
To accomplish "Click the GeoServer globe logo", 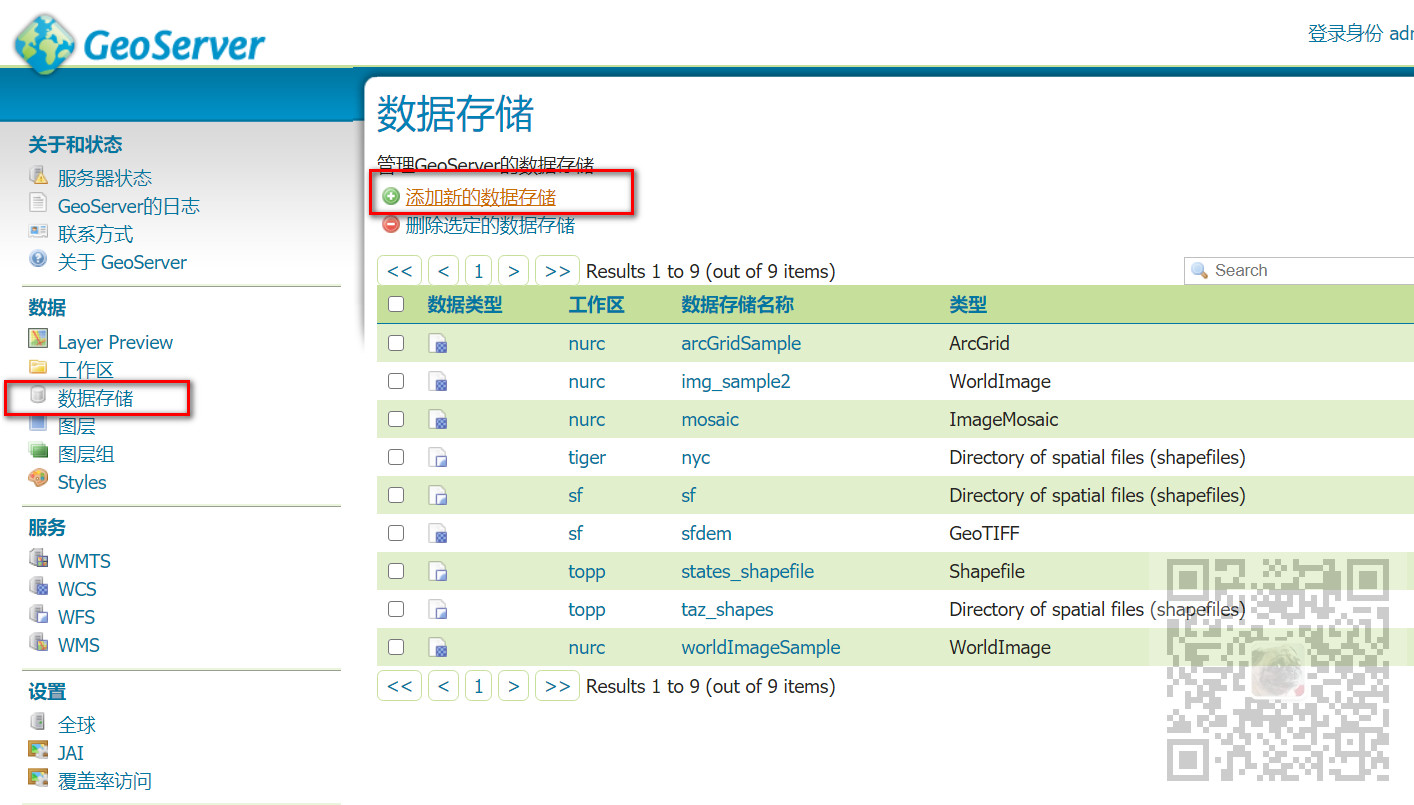I will pos(44,44).
